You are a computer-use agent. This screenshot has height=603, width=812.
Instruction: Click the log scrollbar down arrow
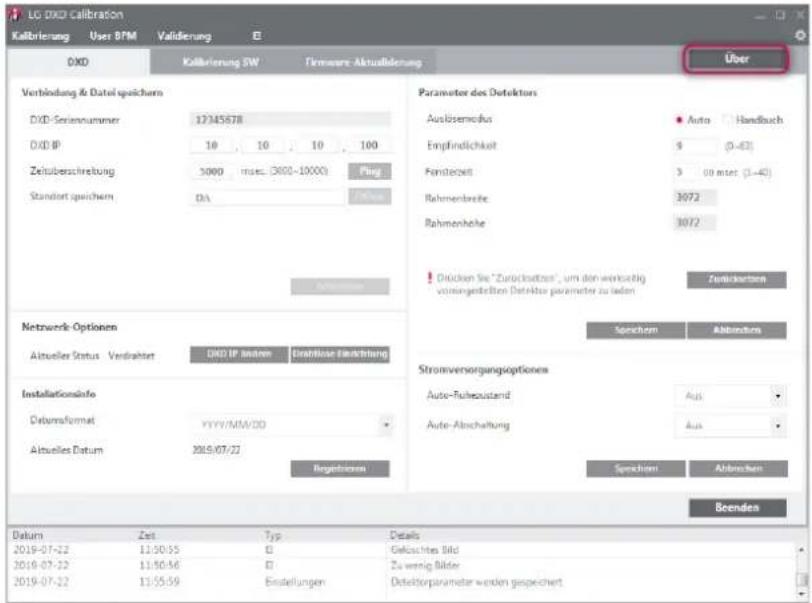pos(802,594)
